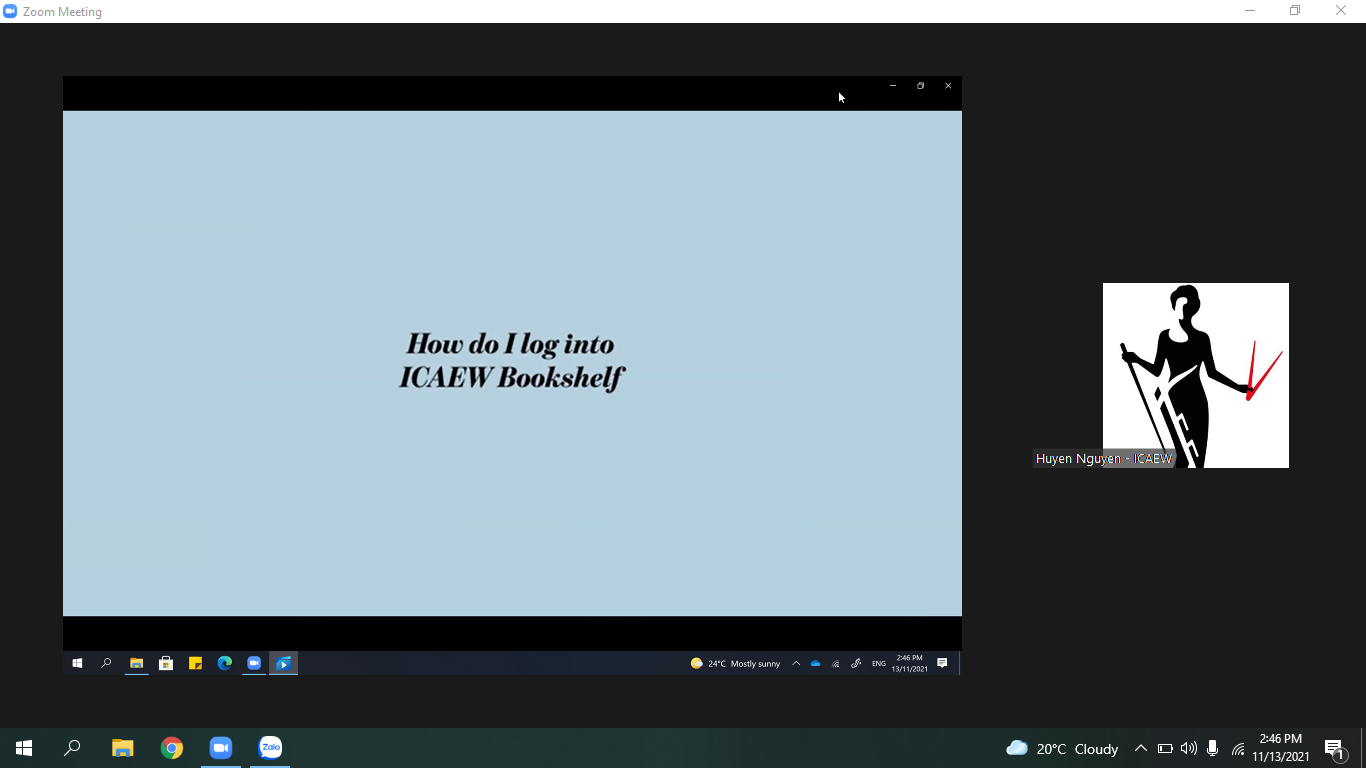The height and width of the screenshot is (768, 1366).
Task: Open the clock showing 2:46 PM 11/13/2021
Action: (1281, 748)
